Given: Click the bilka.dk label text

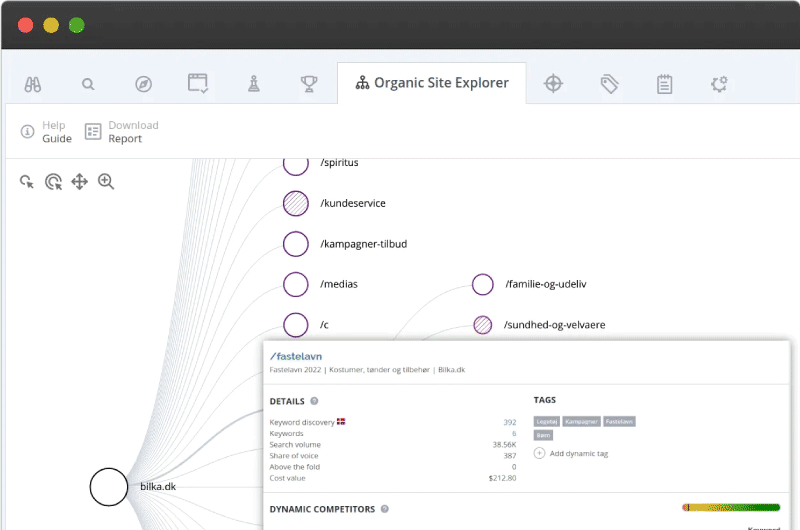Looking at the screenshot, I should click(158, 487).
